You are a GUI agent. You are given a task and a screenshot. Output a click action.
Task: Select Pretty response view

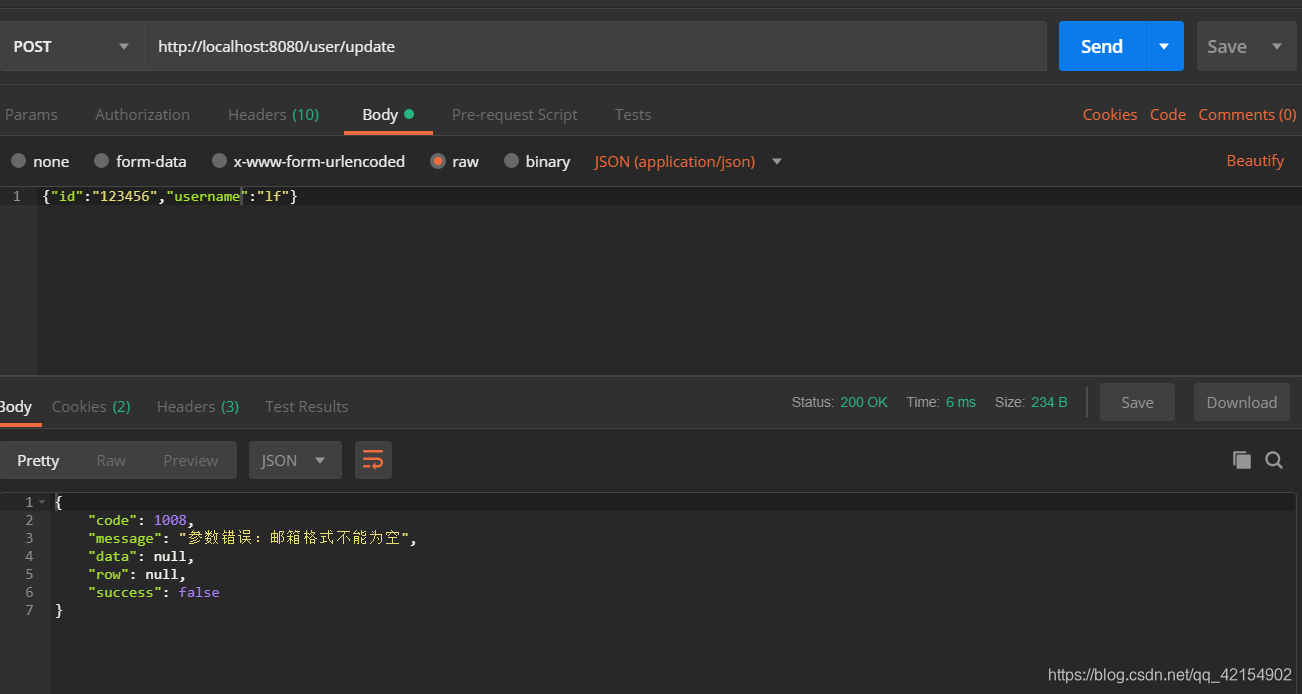click(38, 460)
